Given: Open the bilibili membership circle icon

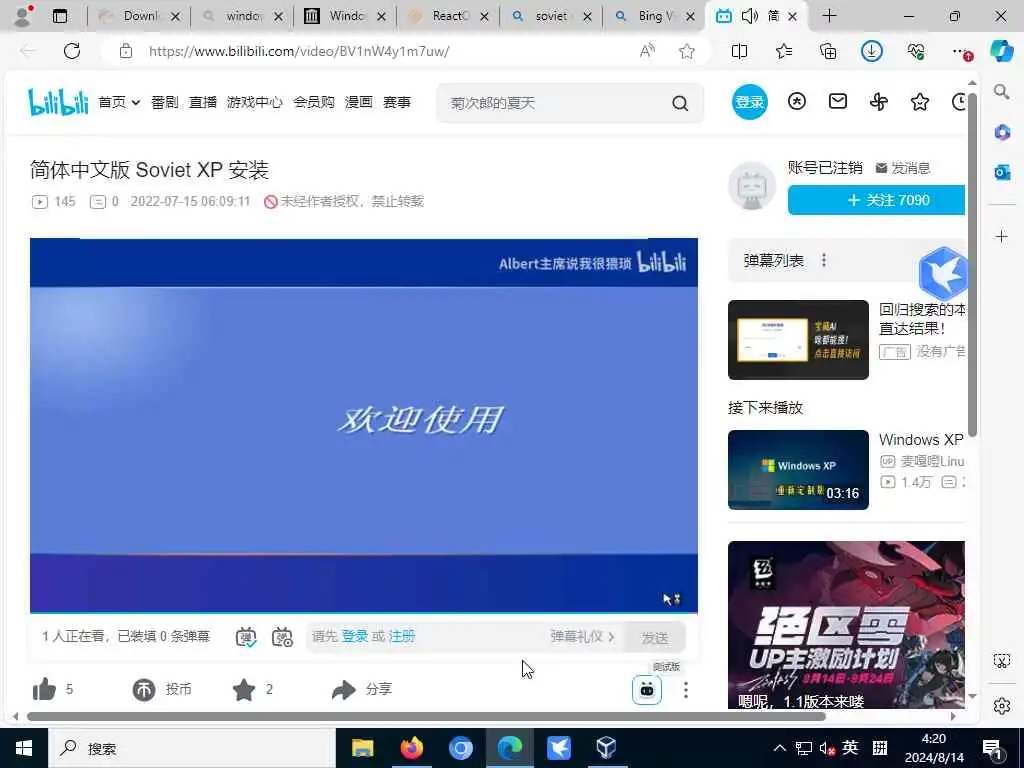Looking at the screenshot, I should 797,101.
